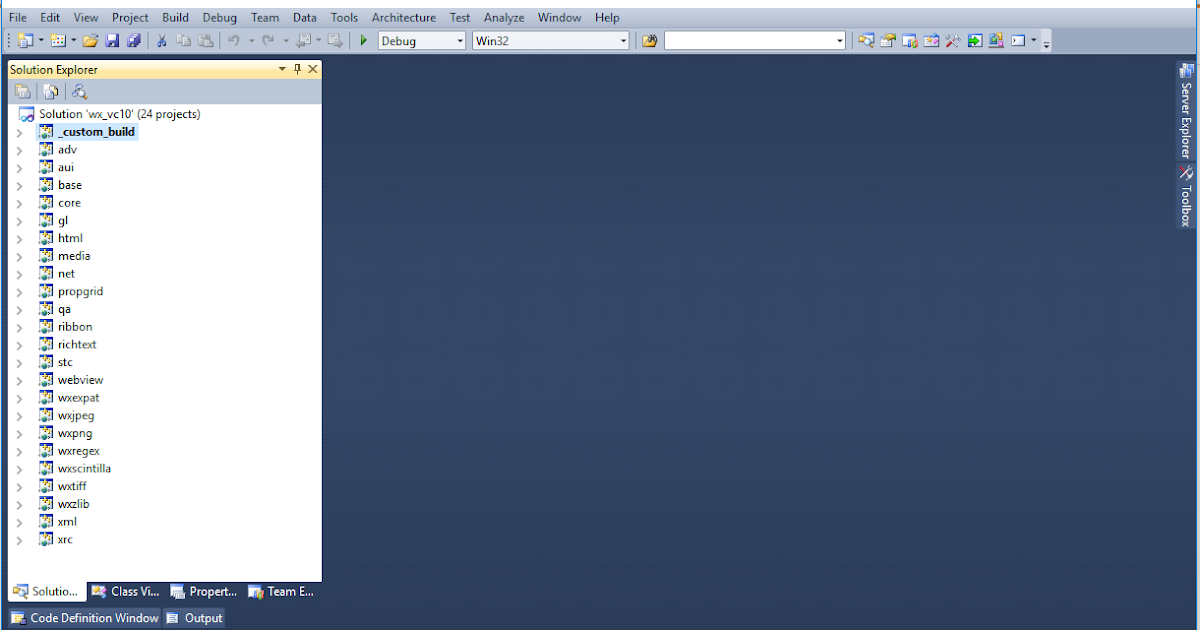Collapse the _custom_build project node
The image size is (1200, 630).
(20, 131)
